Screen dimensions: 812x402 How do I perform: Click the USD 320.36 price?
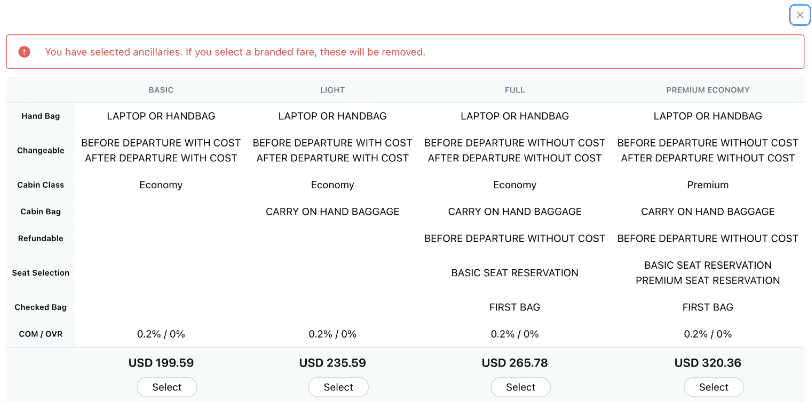[x=707, y=363]
